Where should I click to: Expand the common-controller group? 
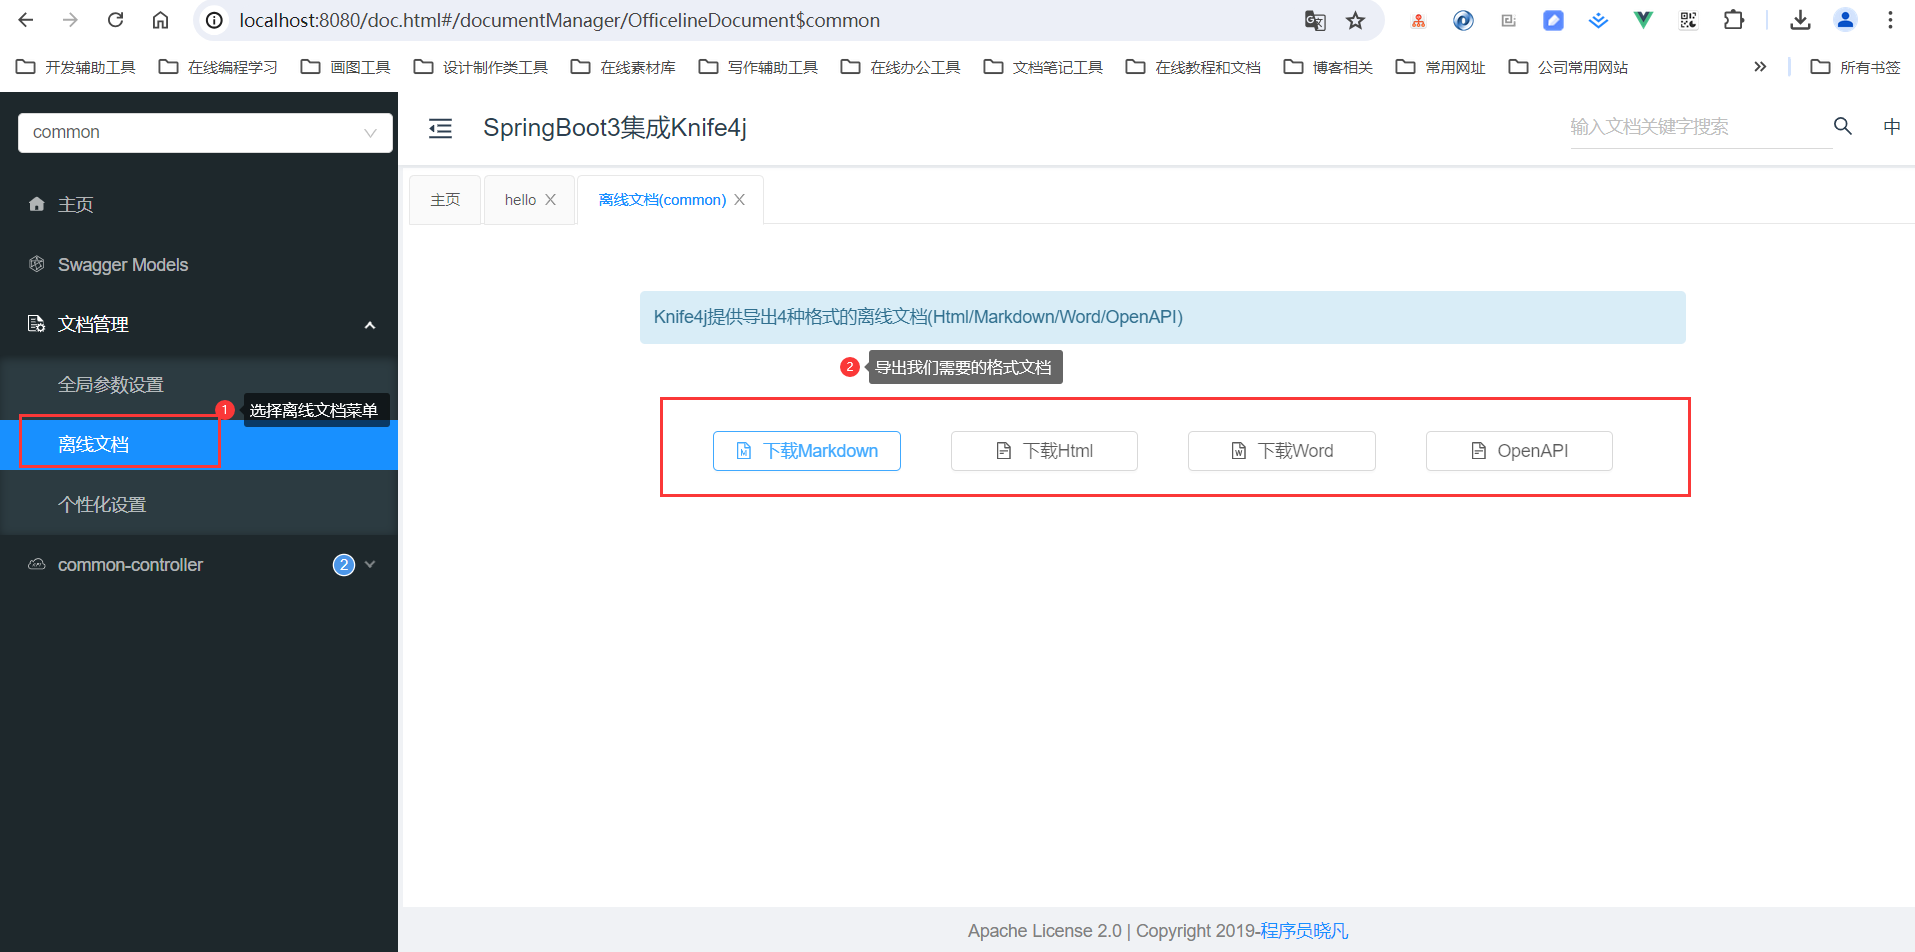(x=199, y=565)
